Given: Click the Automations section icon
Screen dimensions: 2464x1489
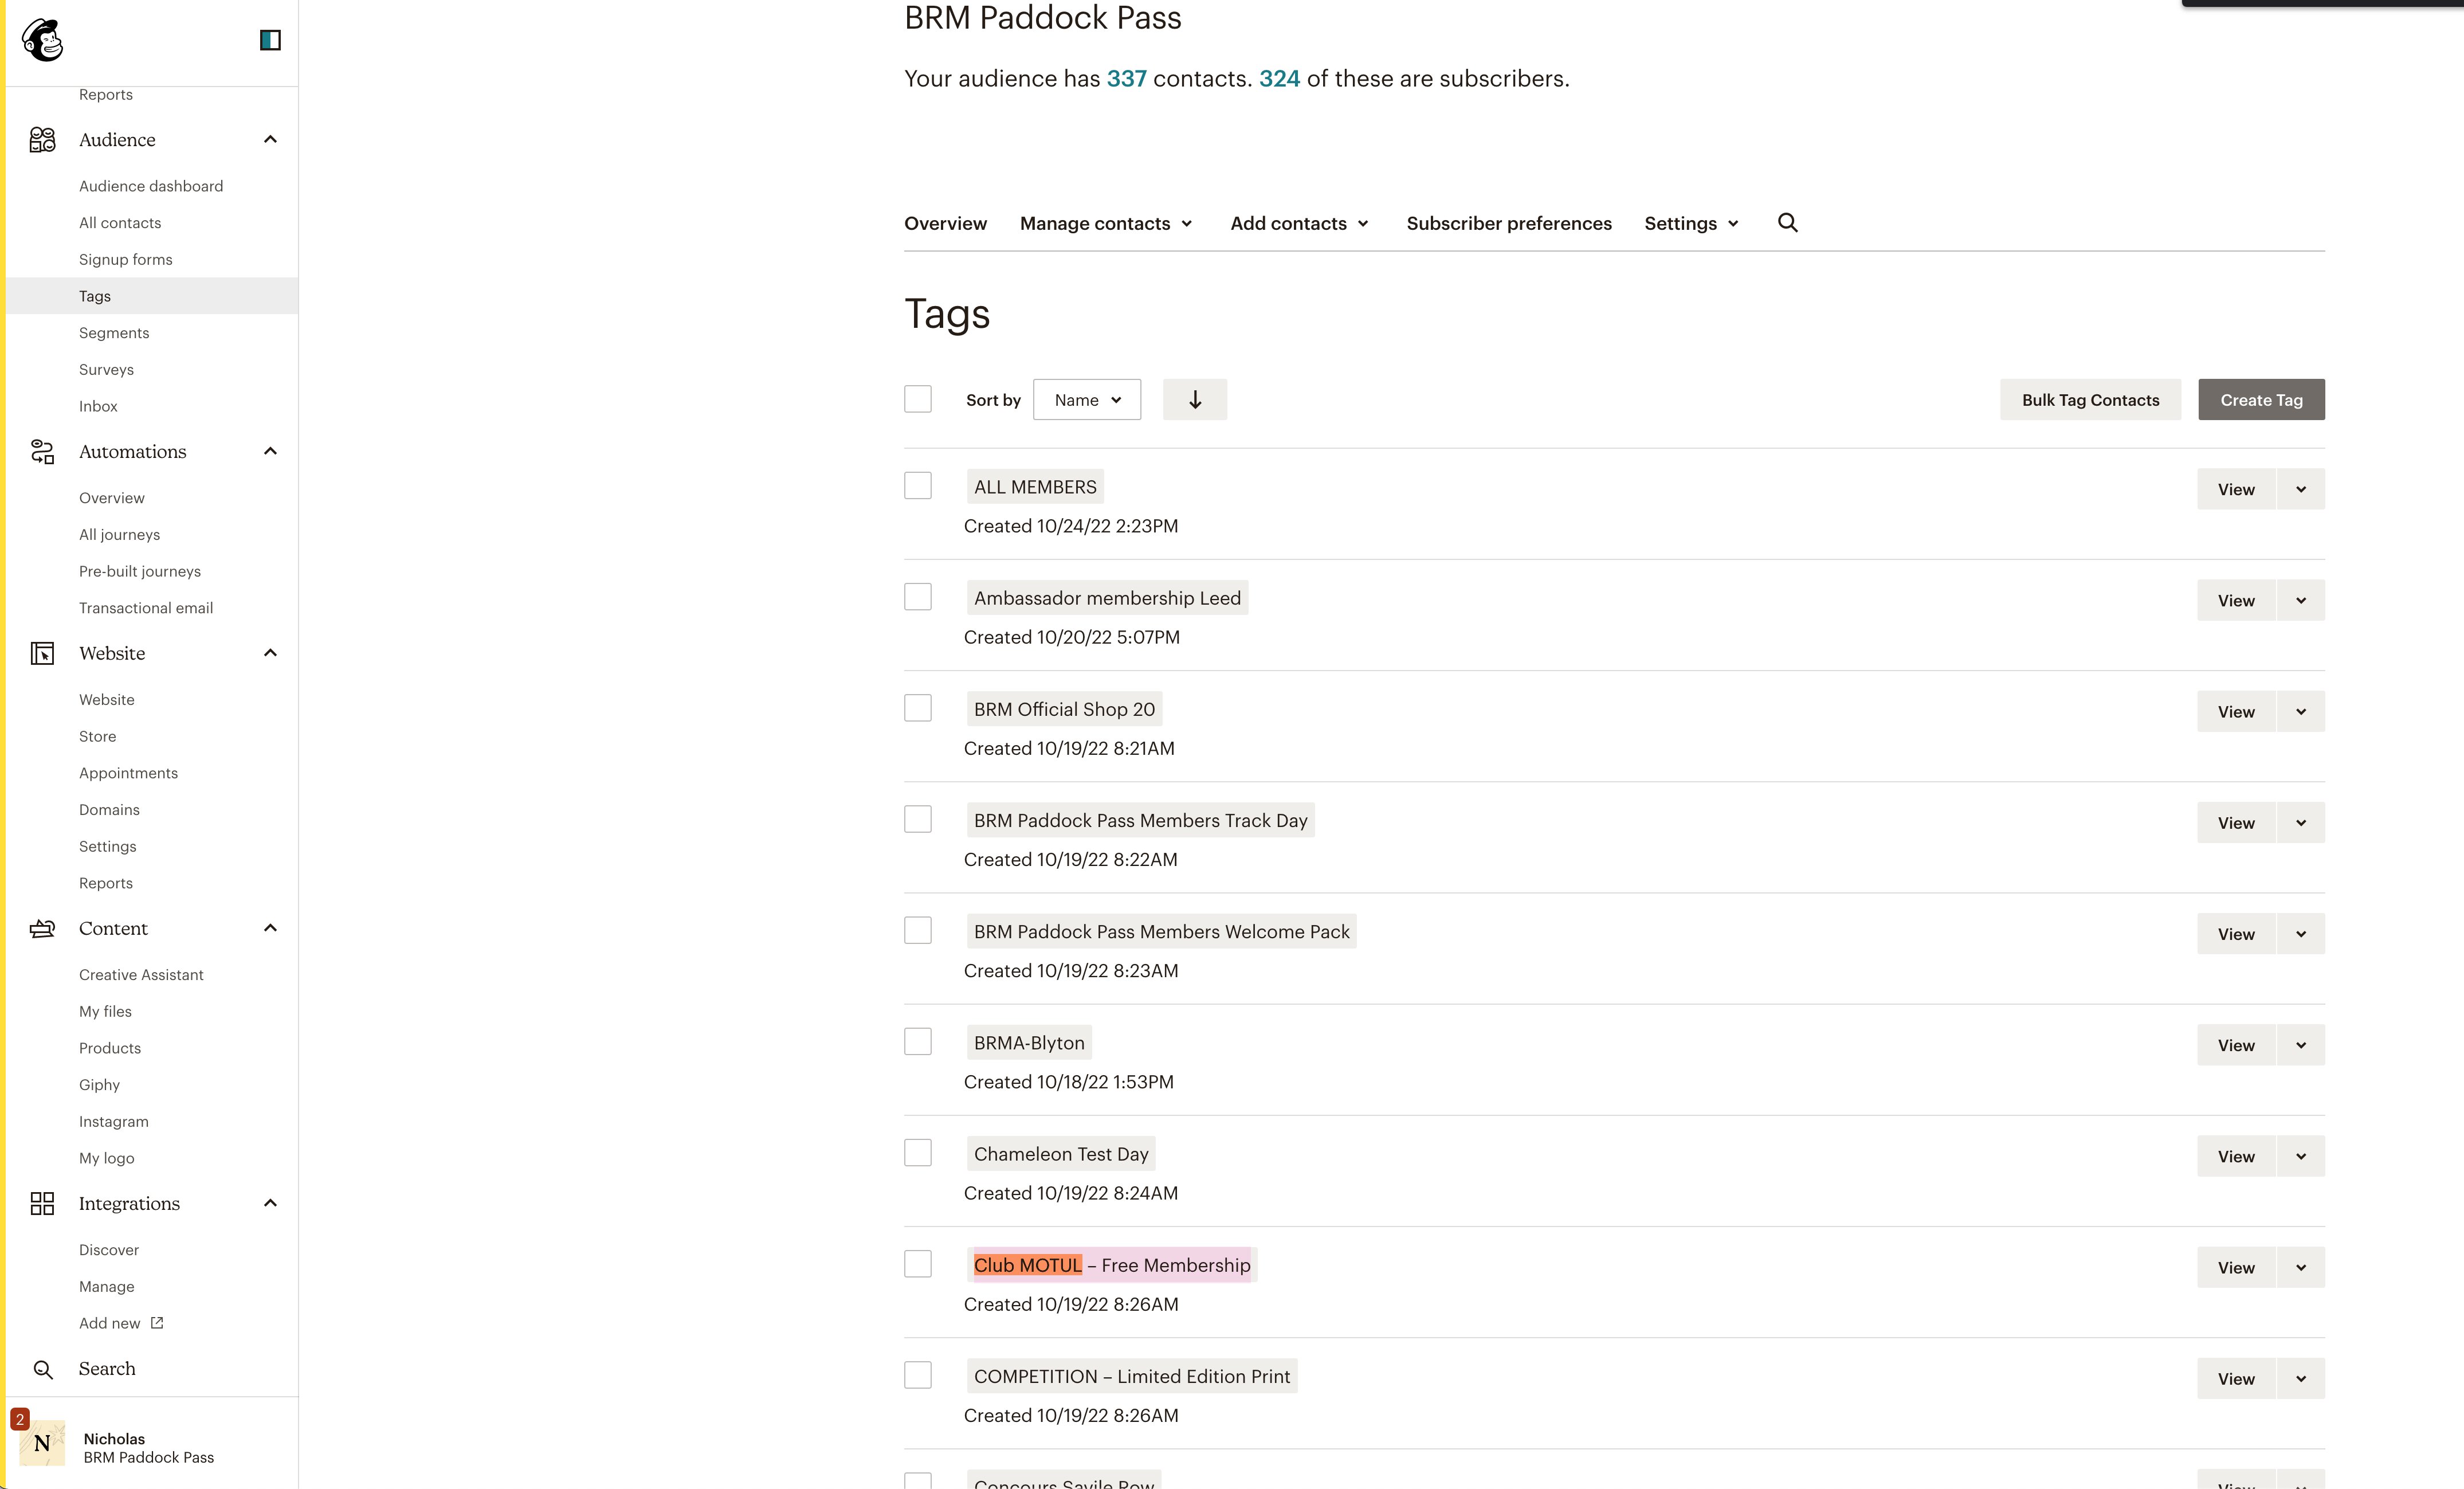Looking at the screenshot, I should (42, 452).
